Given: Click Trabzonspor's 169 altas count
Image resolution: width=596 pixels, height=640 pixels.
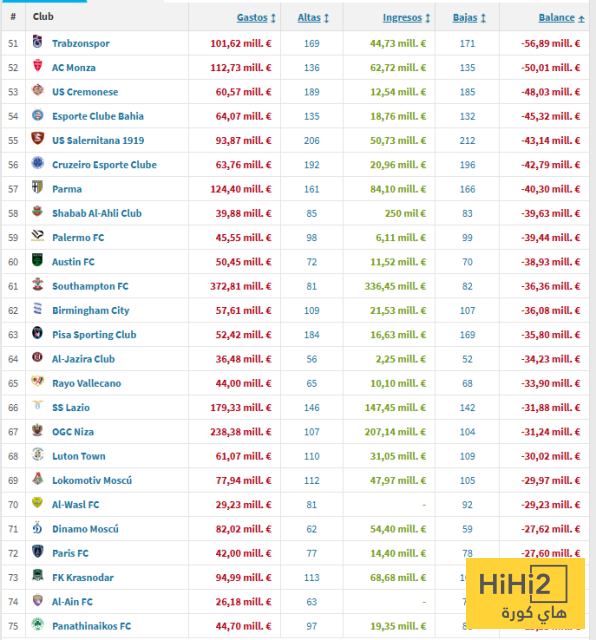Looking at the screenshot, I should pos(312,43).
